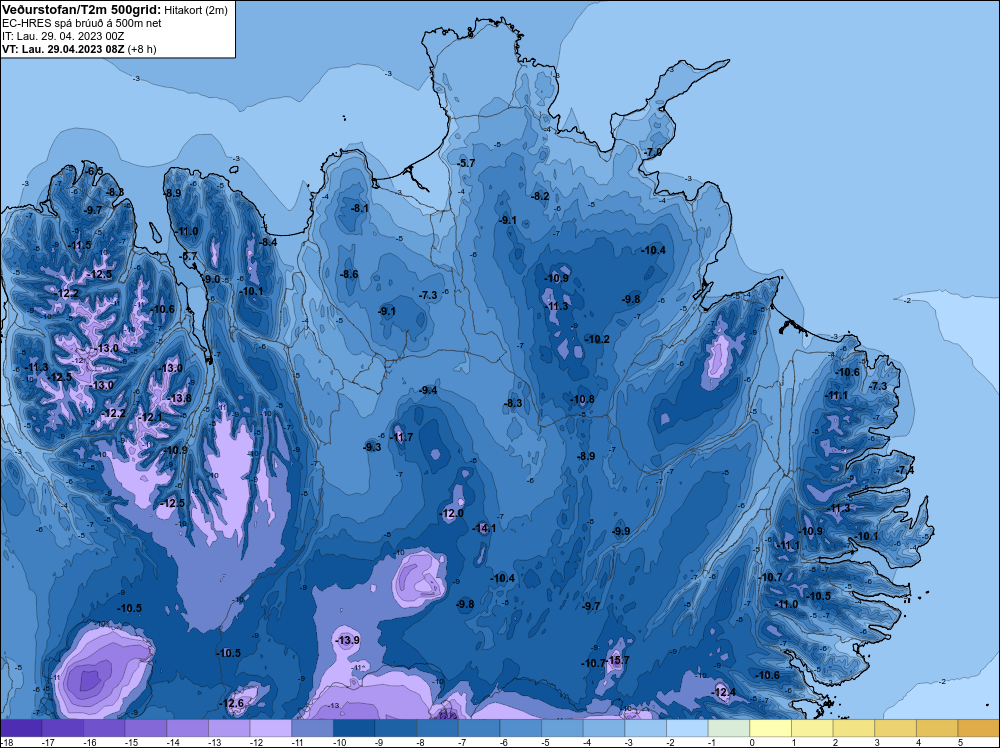
Task: Click the legend swatch between -15 and -14
Action: tap(146, 728)
